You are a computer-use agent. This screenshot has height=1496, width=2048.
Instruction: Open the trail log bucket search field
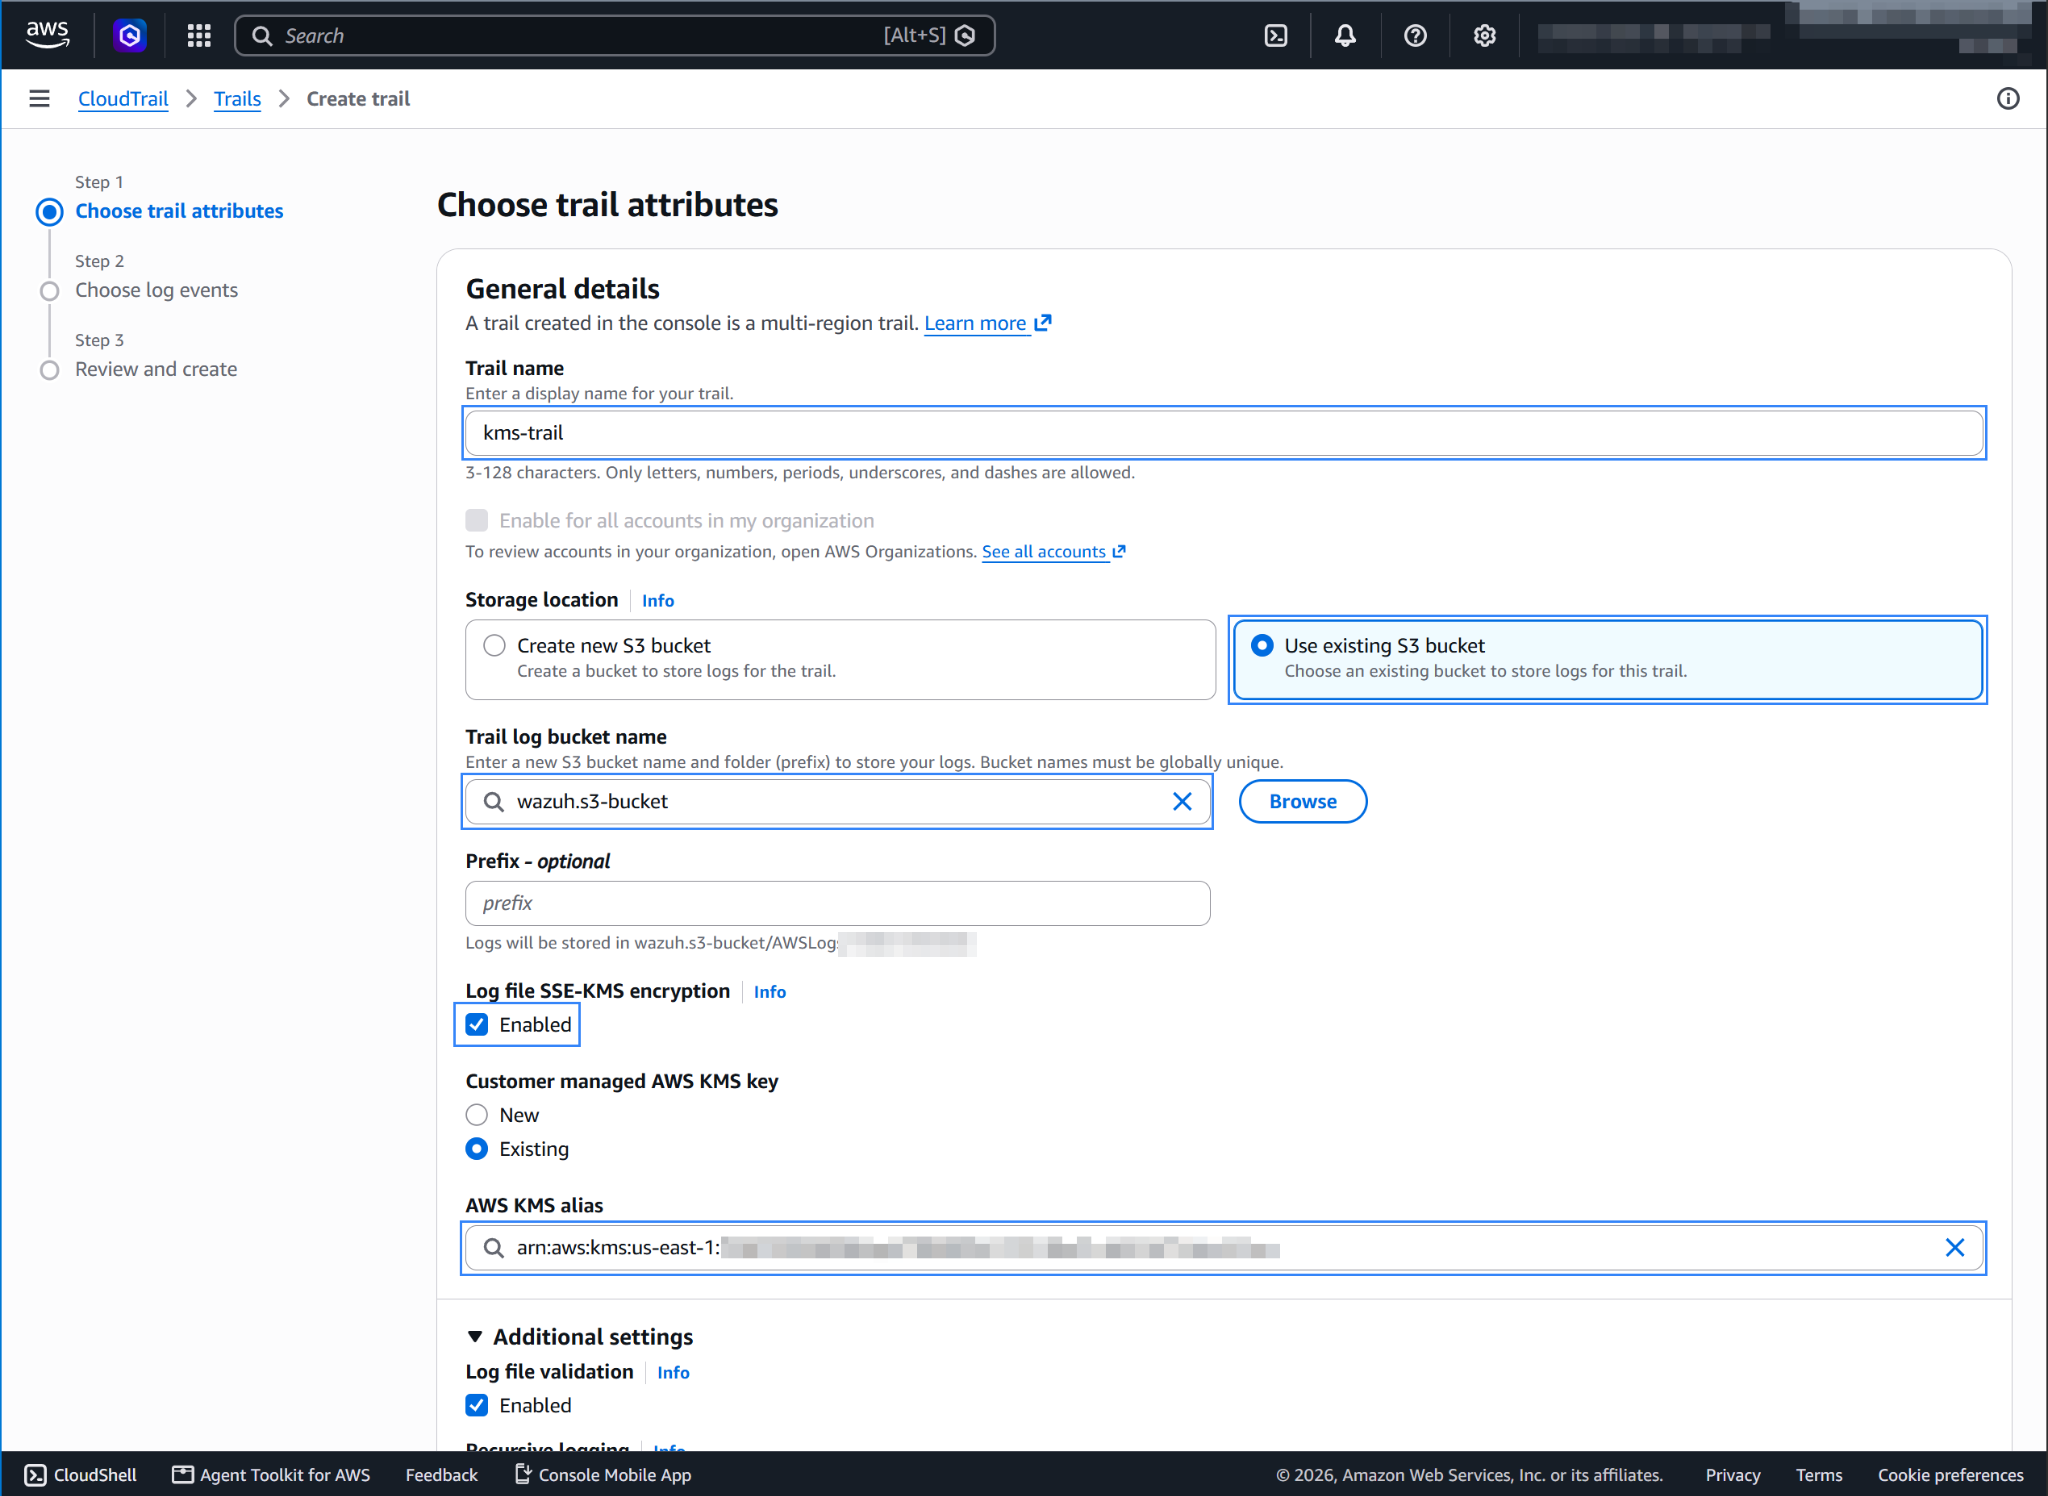pyautogui.click(x=838, y=801)
